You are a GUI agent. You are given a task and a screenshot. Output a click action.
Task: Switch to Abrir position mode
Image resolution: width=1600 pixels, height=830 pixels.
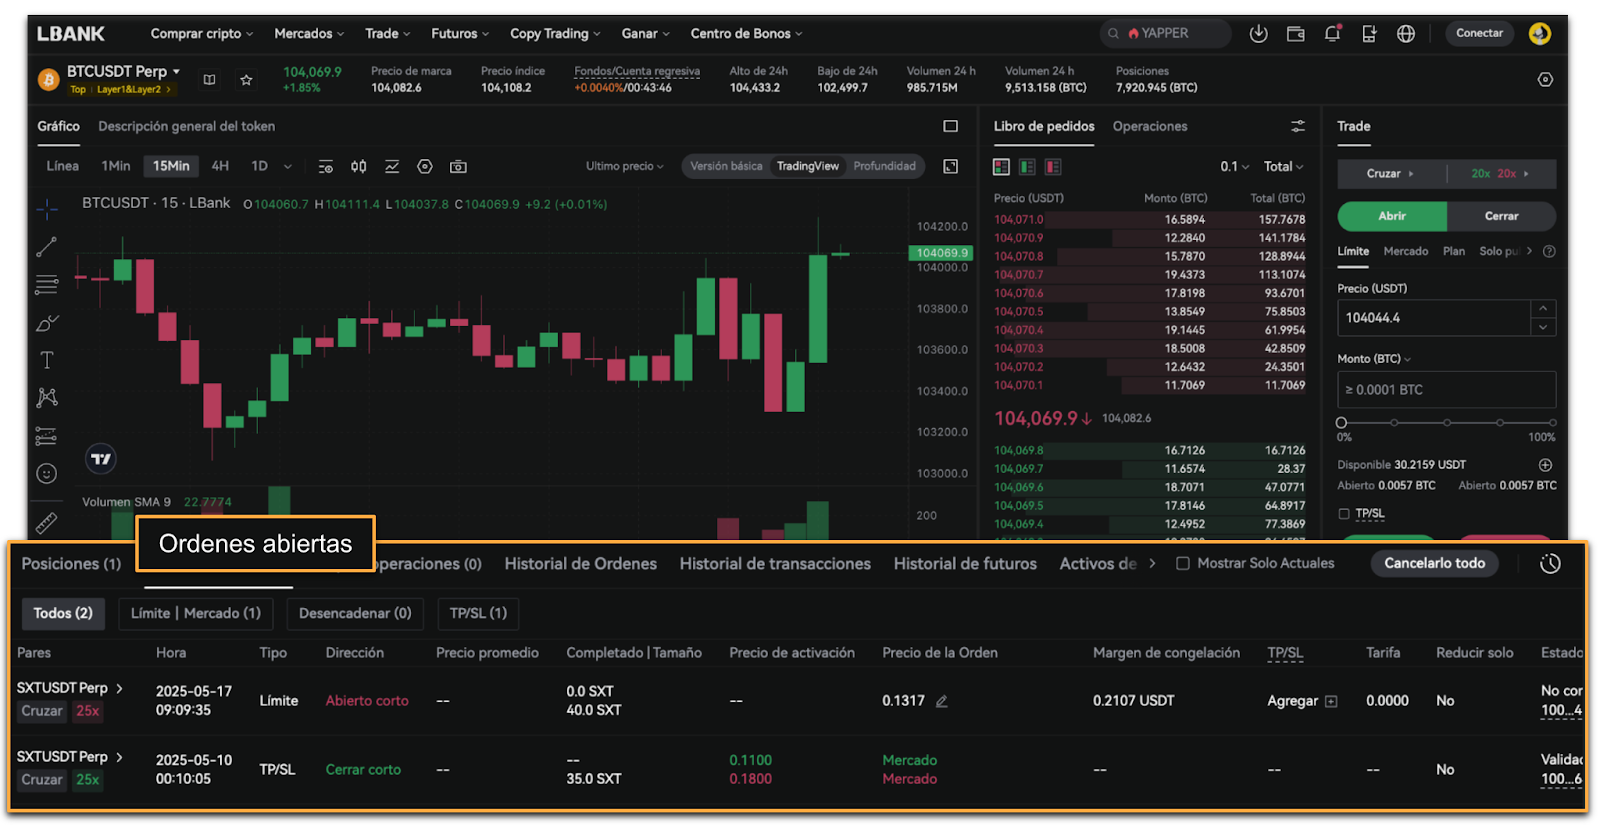pyautogui.click(x=1392, y=216)
